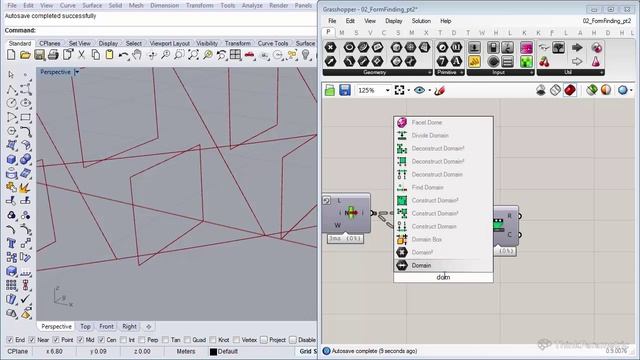Screen dimensions: 640x360
Task: Click the Default layer color swatch
Action: (x=213, y=351)
